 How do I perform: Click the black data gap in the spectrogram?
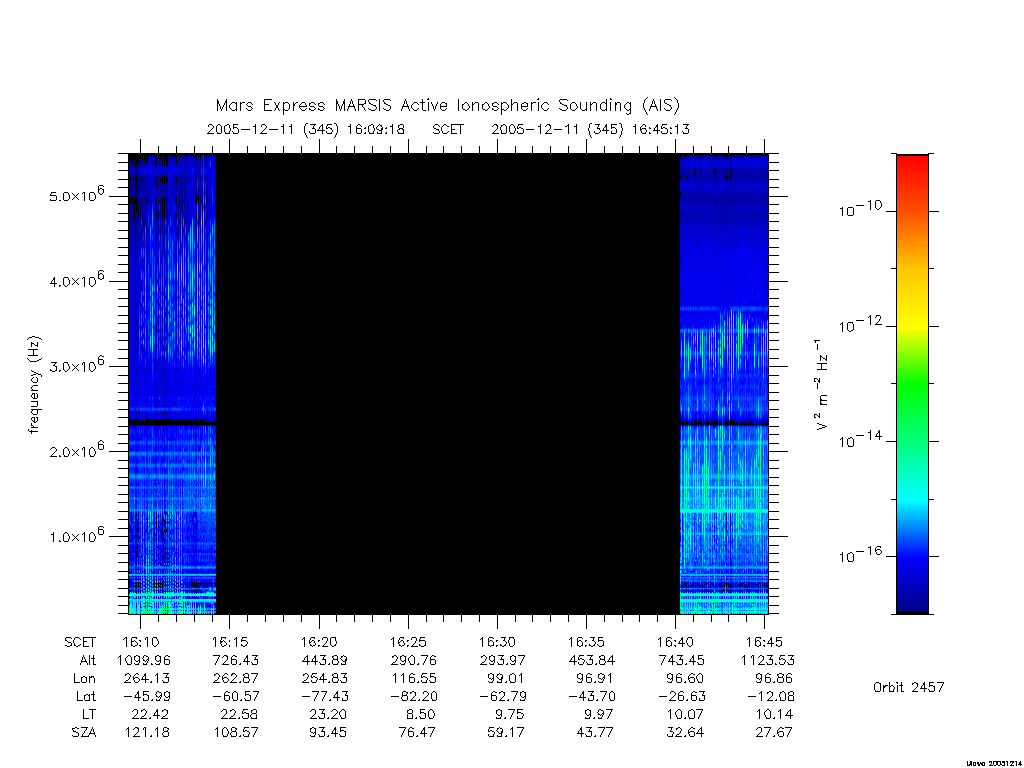click(448, 384)
